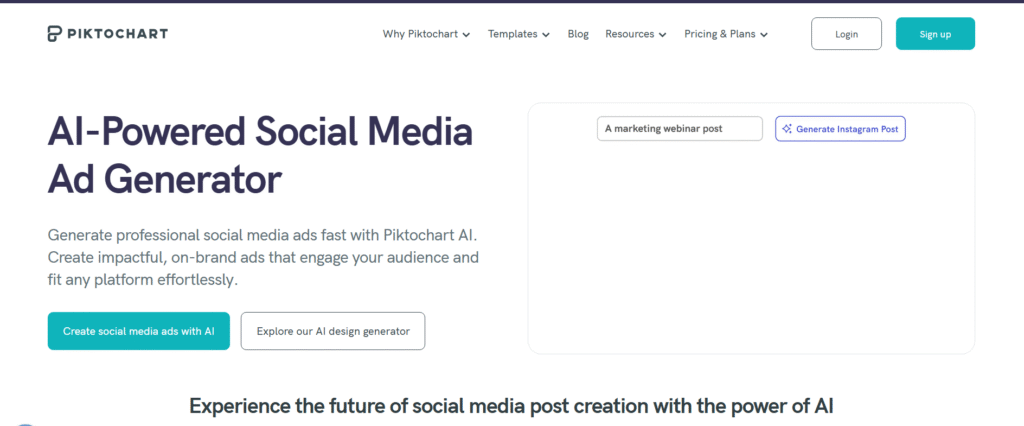Expand the chevron next to Templates
This screenshot has height=426, width=1024.
pos(546,35)
